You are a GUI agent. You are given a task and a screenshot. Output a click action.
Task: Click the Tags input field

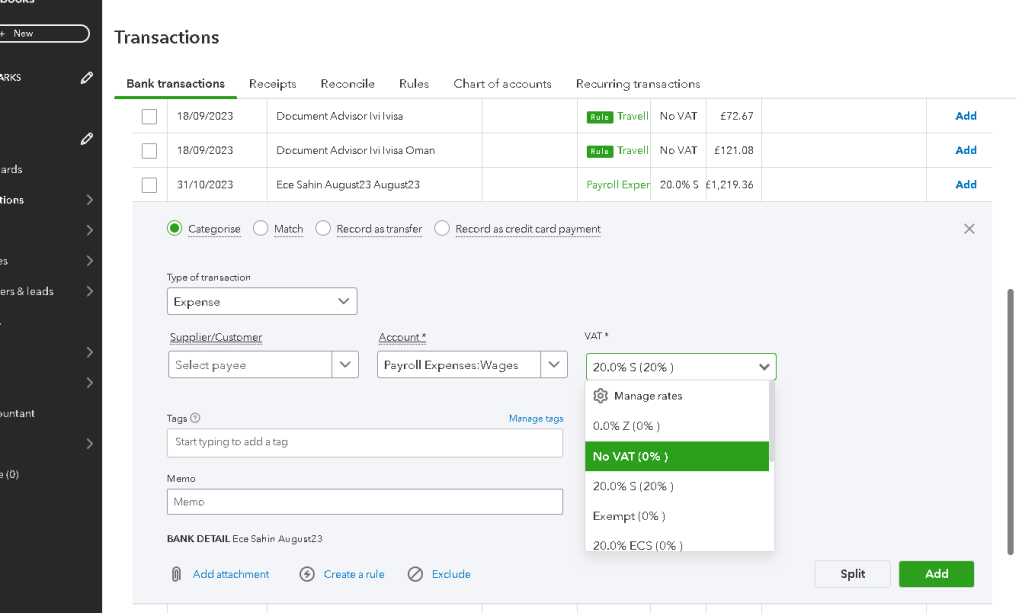(365, 442)
